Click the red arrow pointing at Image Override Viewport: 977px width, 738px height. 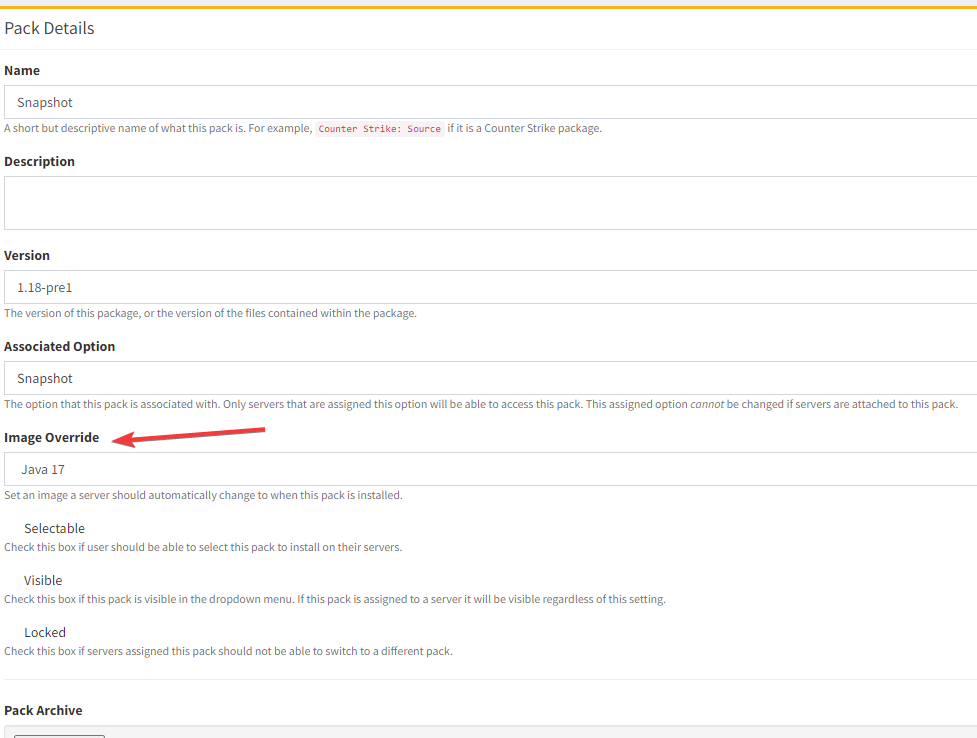click(x=188, y=437)
